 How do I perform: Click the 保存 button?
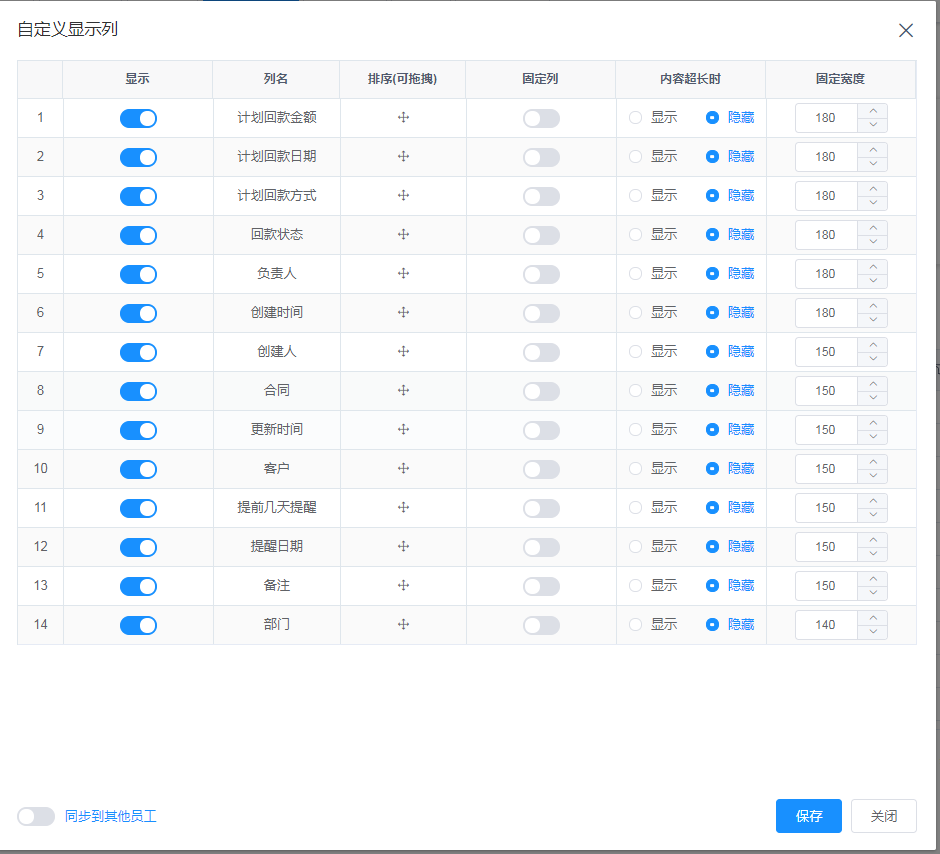coord(808,816)
